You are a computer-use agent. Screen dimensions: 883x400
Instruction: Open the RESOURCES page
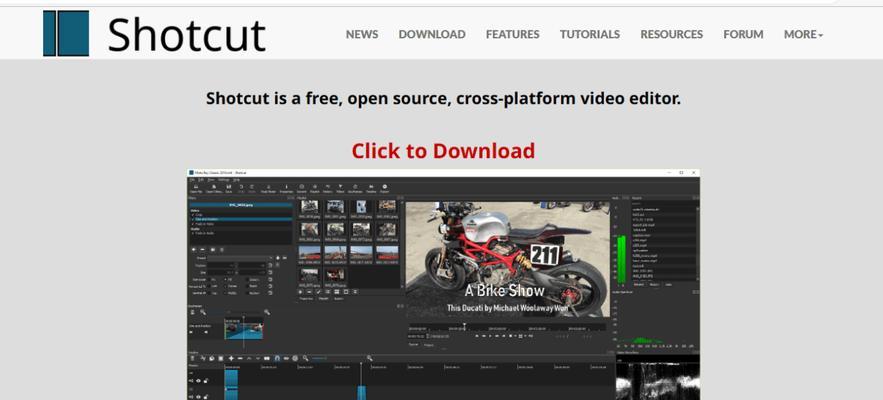tap(671, 34)
